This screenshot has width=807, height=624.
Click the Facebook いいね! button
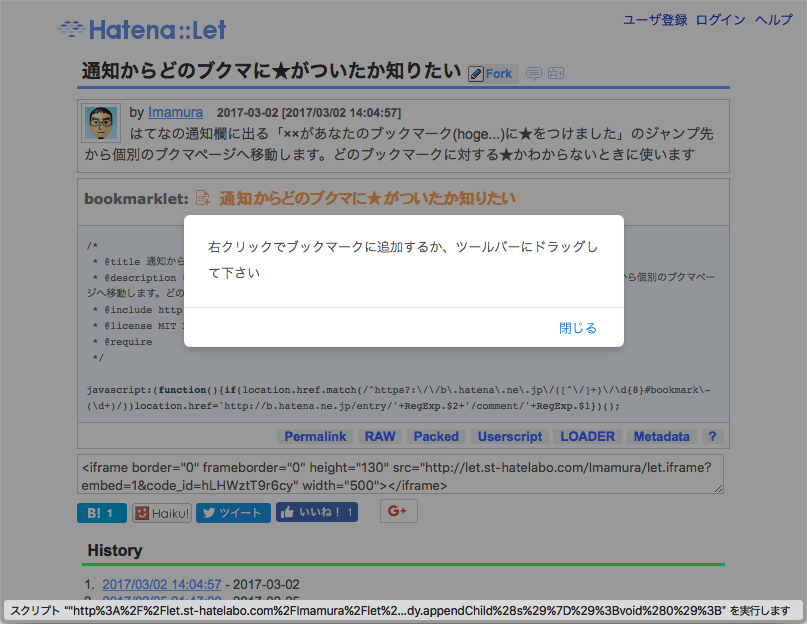pos(317,512)
